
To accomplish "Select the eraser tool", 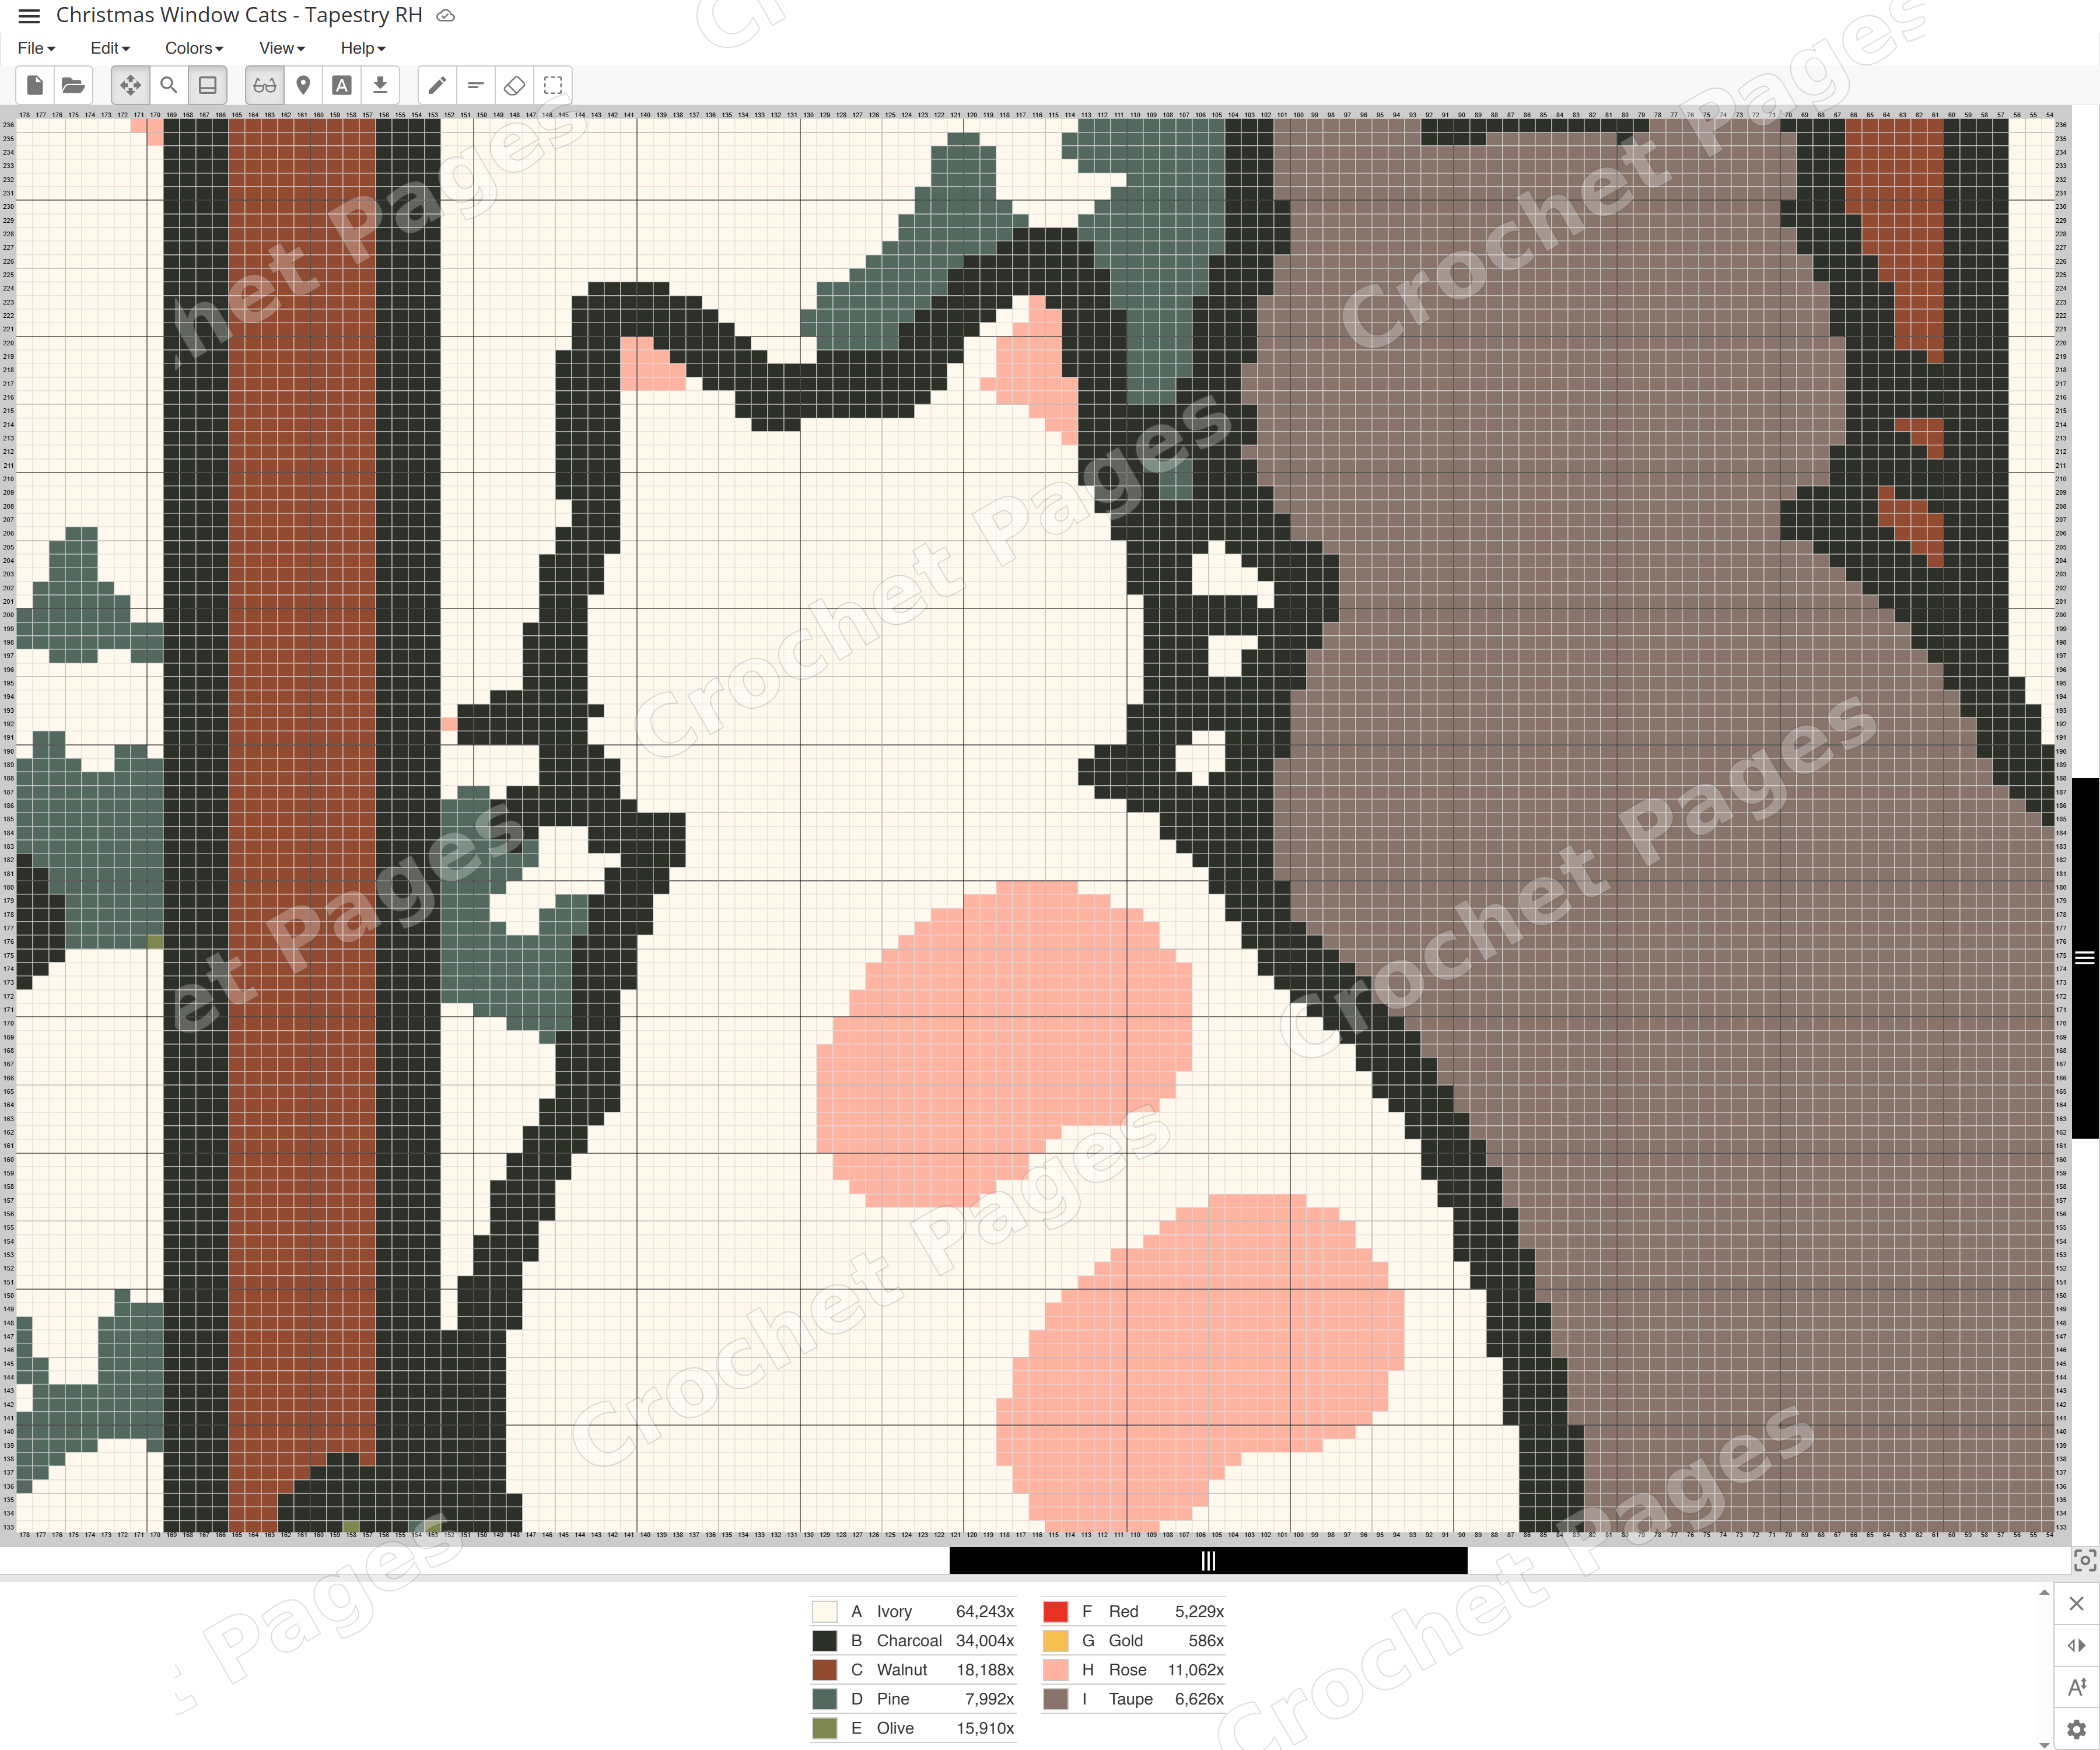I will coord(514,85).
